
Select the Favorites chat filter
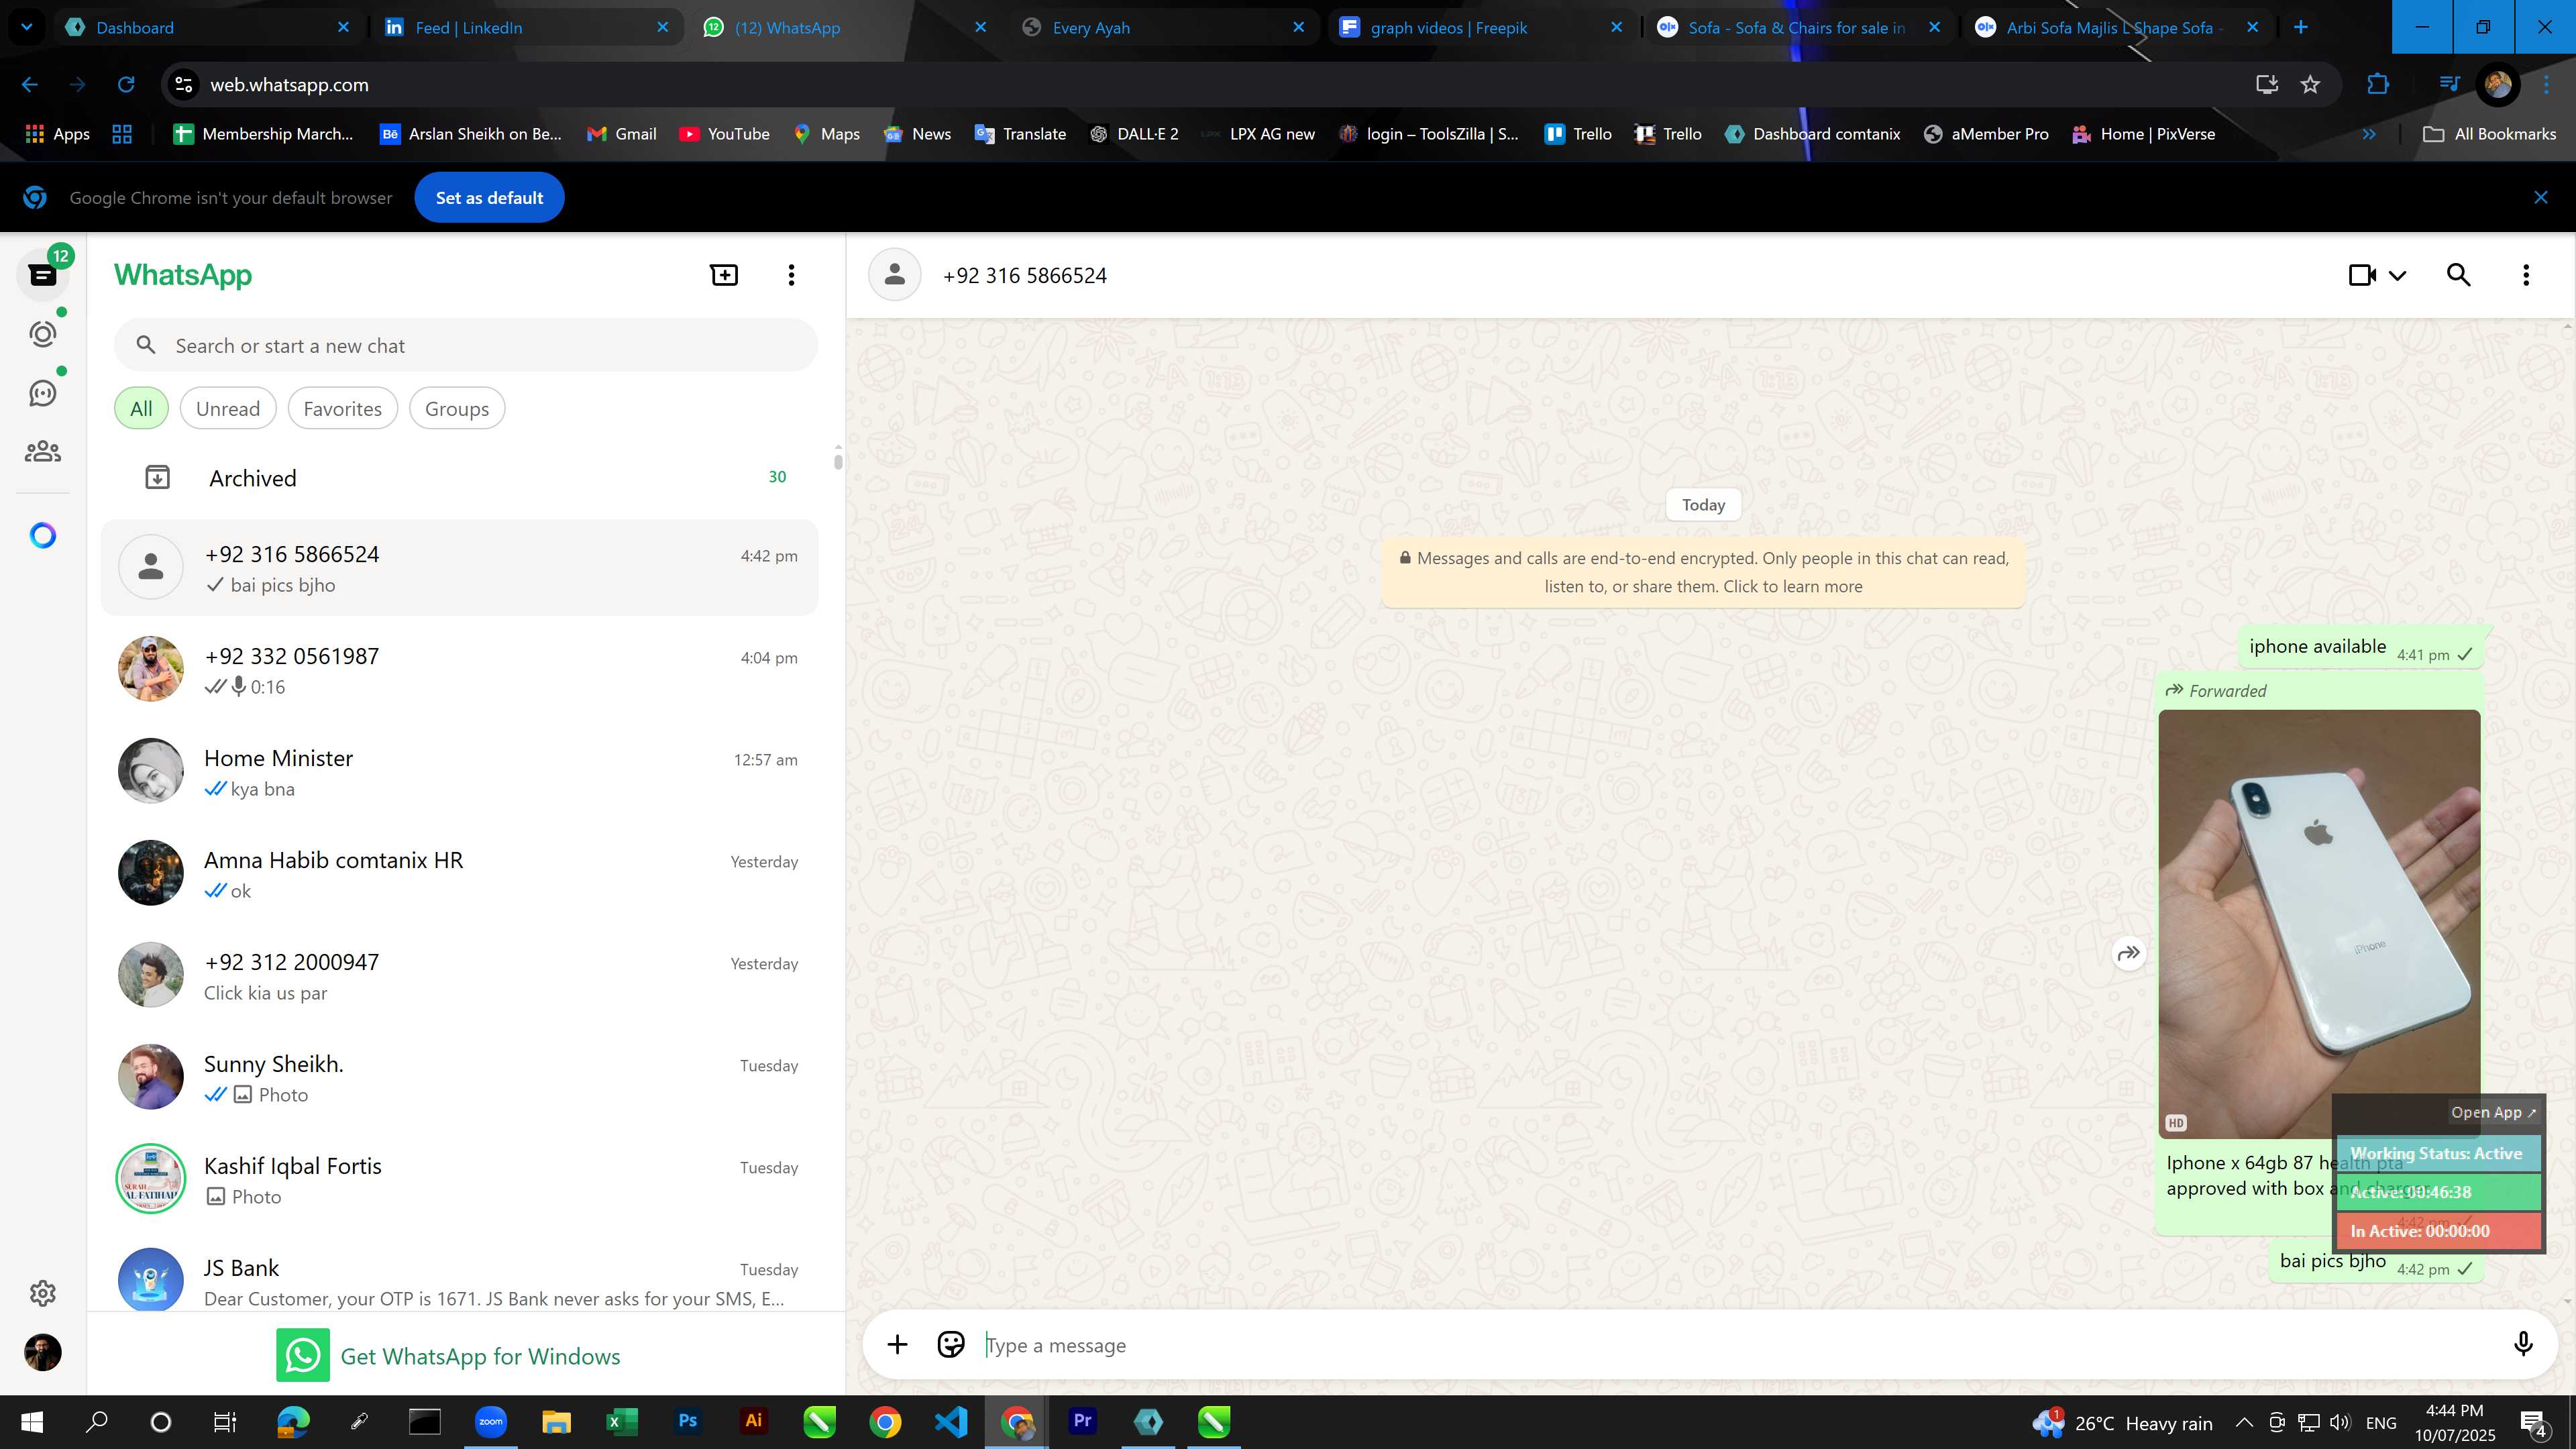pos(343,408)
